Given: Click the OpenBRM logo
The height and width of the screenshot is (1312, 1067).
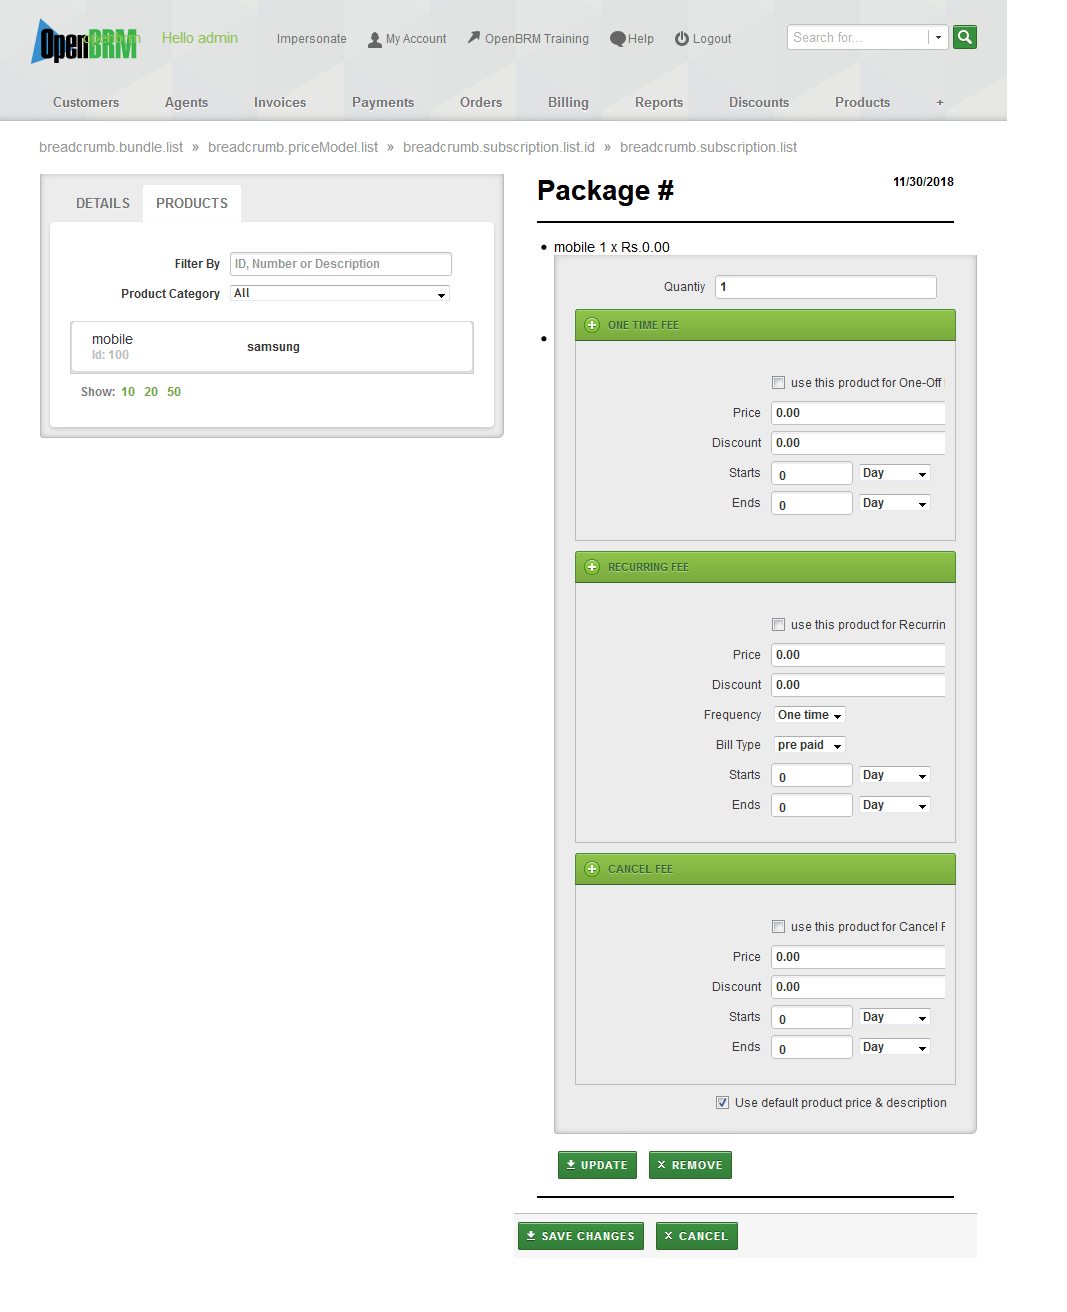Looking at the screenshot, I should pyautogui.click(x=85, y=43).
